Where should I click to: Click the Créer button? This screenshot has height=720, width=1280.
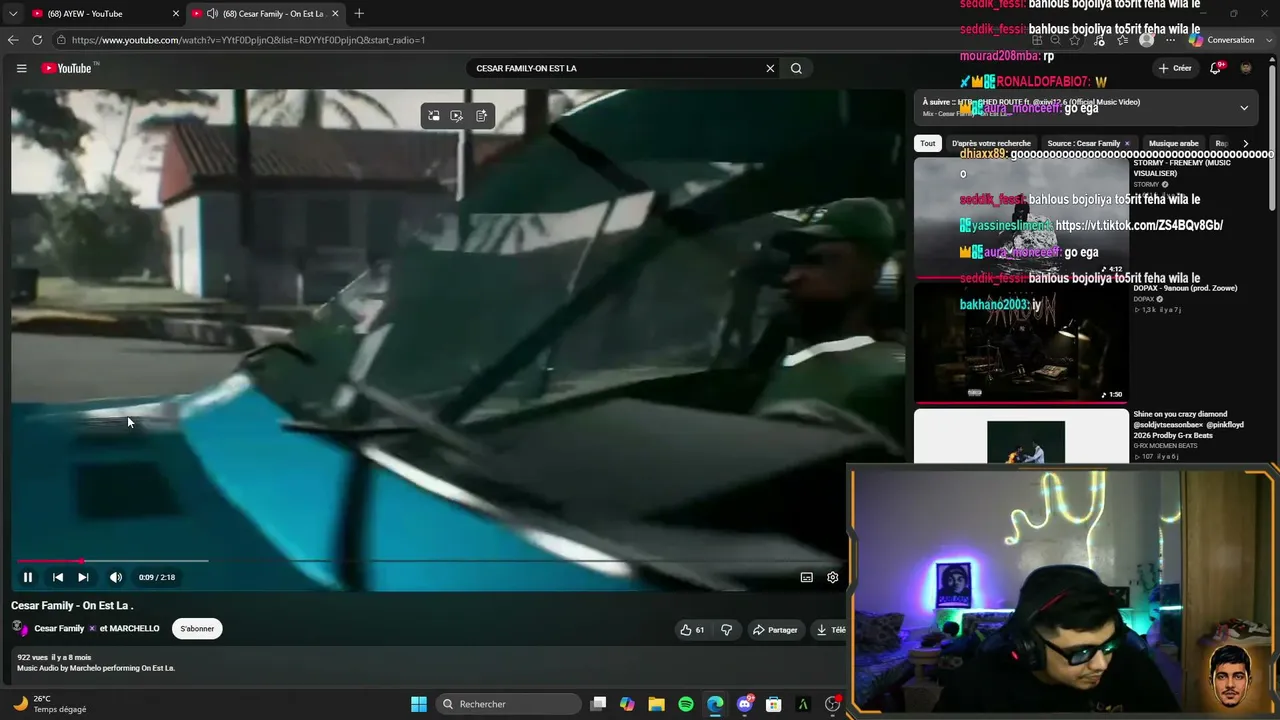[x=1175, y=68]
